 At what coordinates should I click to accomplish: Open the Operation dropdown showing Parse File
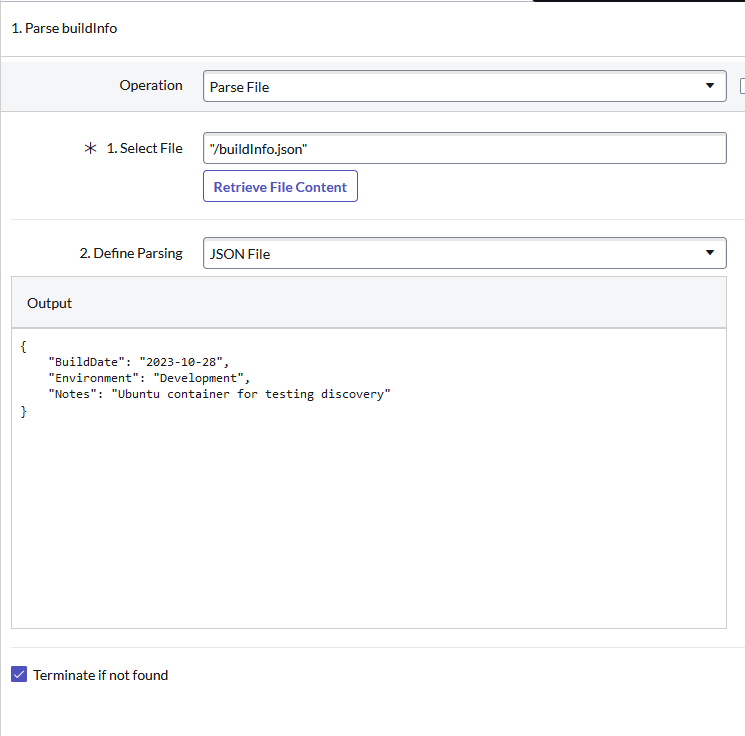[464, 86]
